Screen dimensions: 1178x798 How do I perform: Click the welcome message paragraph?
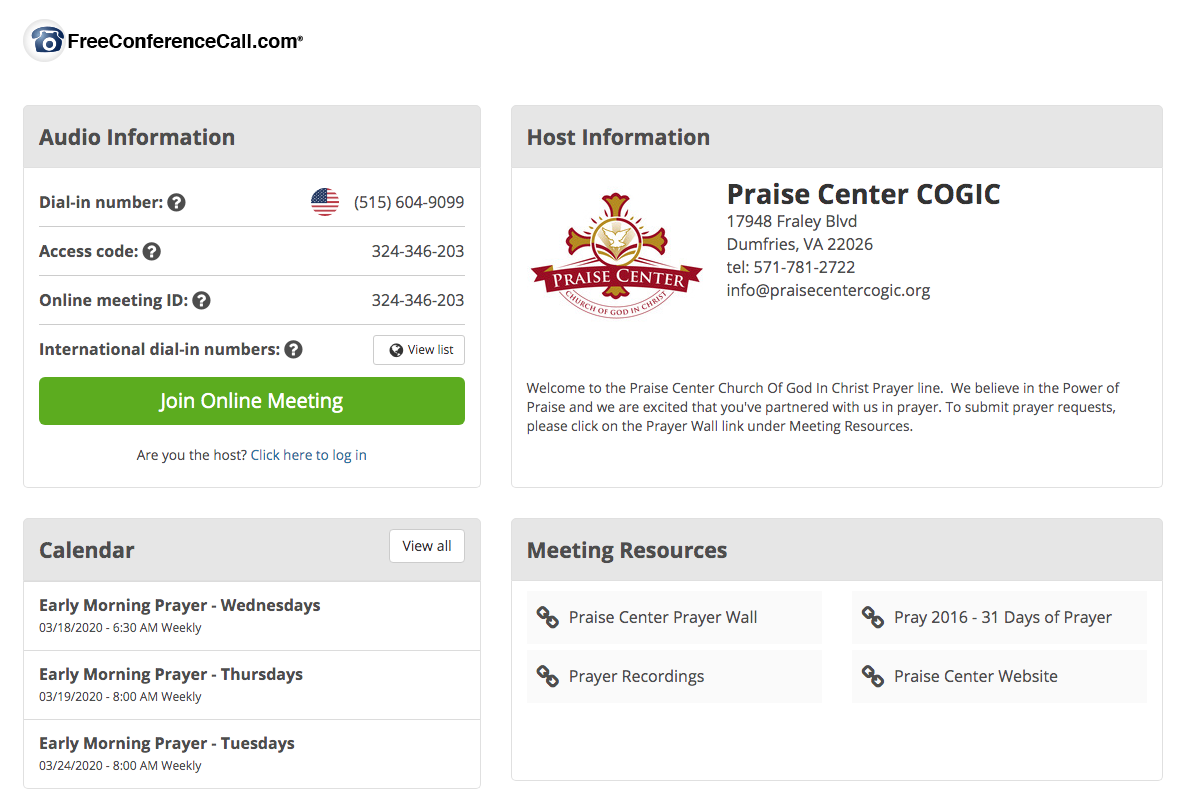point(823,407)
